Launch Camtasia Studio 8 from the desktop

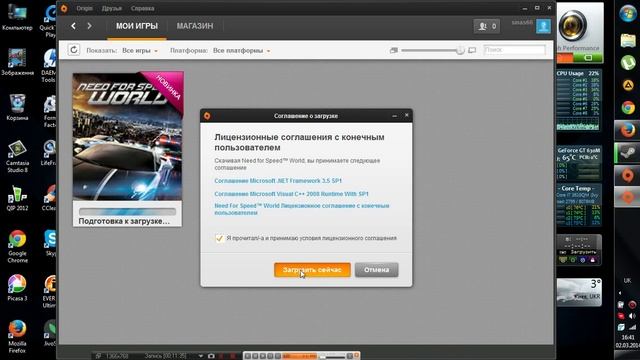point(17,156)
